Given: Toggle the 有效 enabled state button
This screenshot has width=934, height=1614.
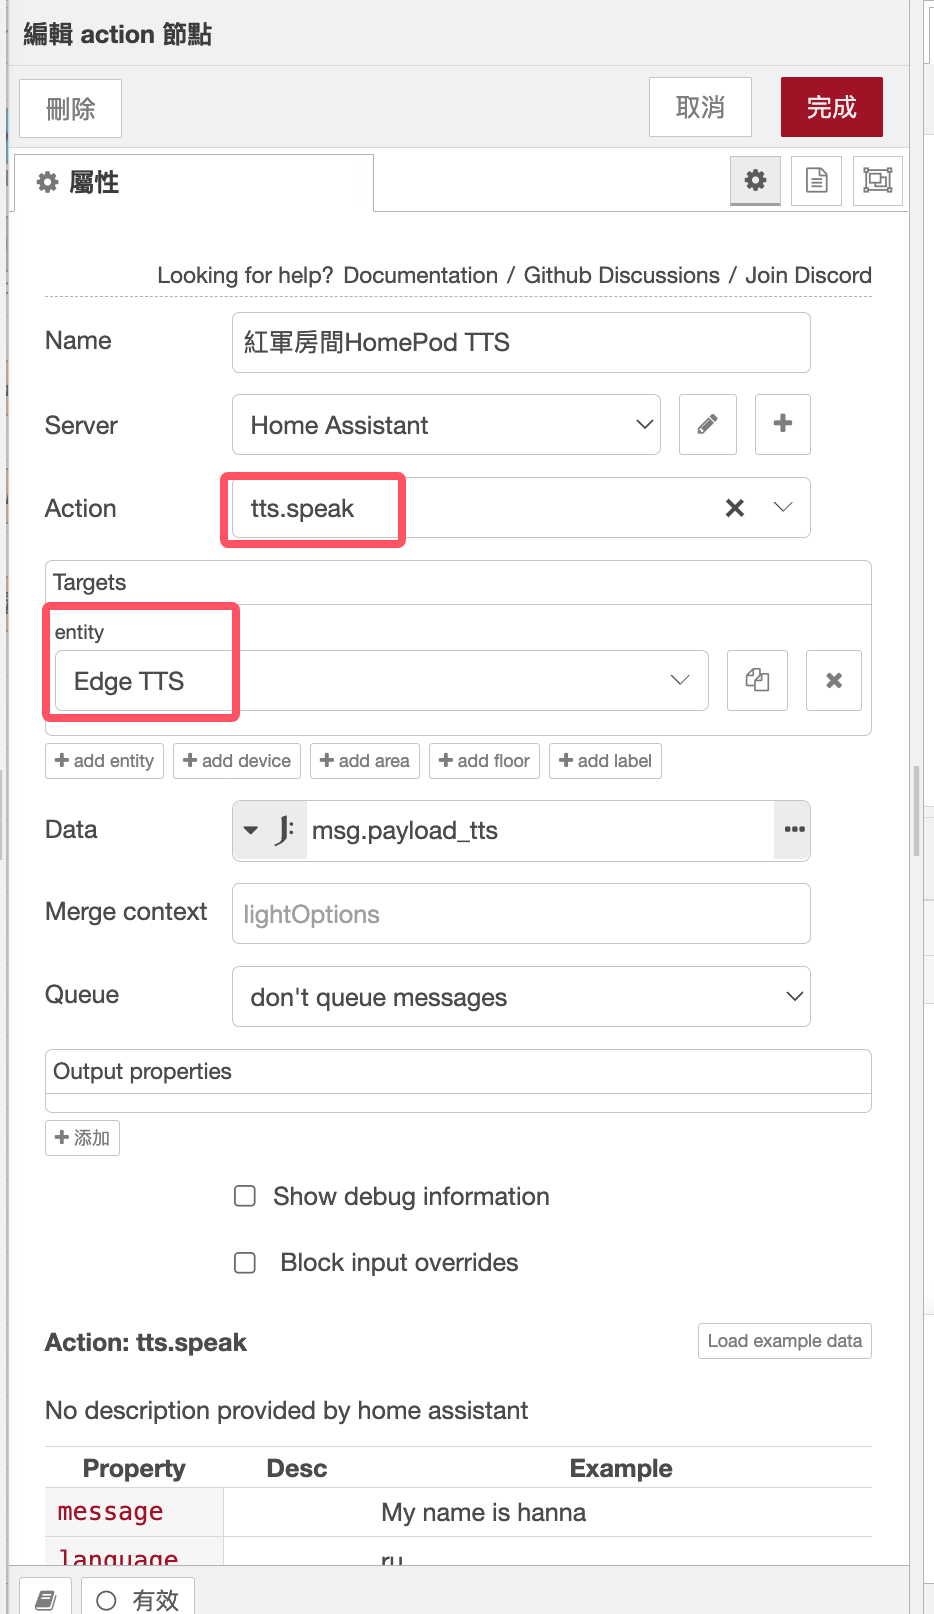Looking at the screenshot, I should tap(138, 1599).
